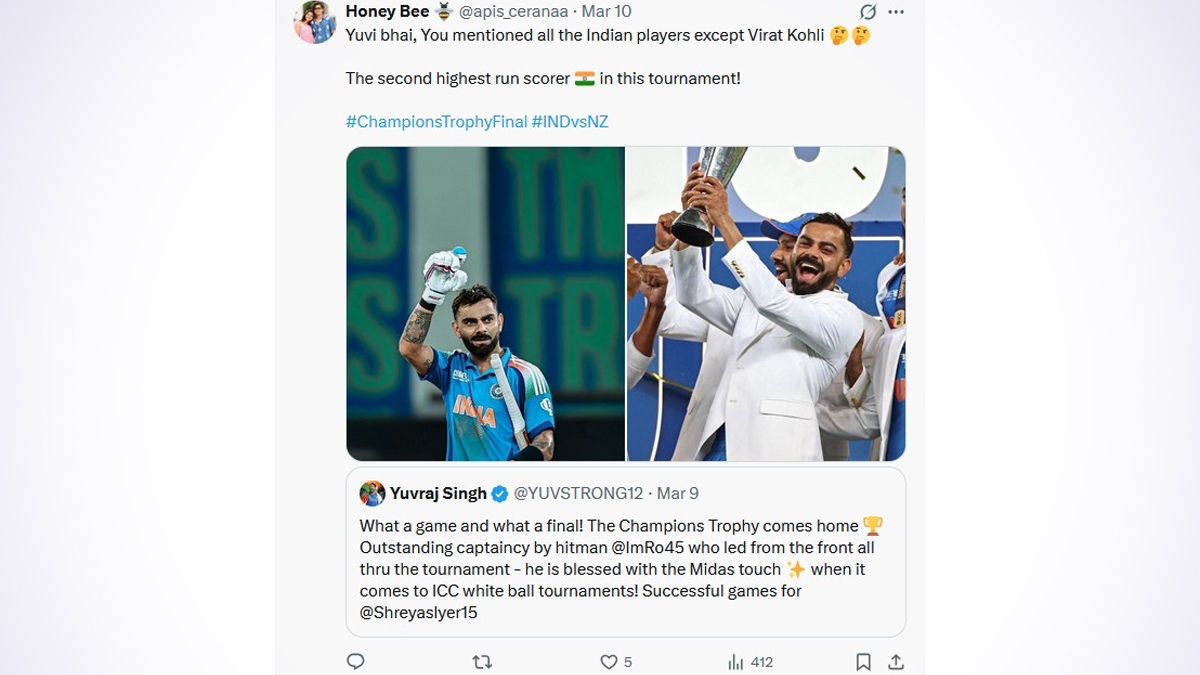Image resolution: width=1200 pixels, height=675 pixels.
Task: Click Yuvraj Singh's small avatar
Action: tap(372, 493)
